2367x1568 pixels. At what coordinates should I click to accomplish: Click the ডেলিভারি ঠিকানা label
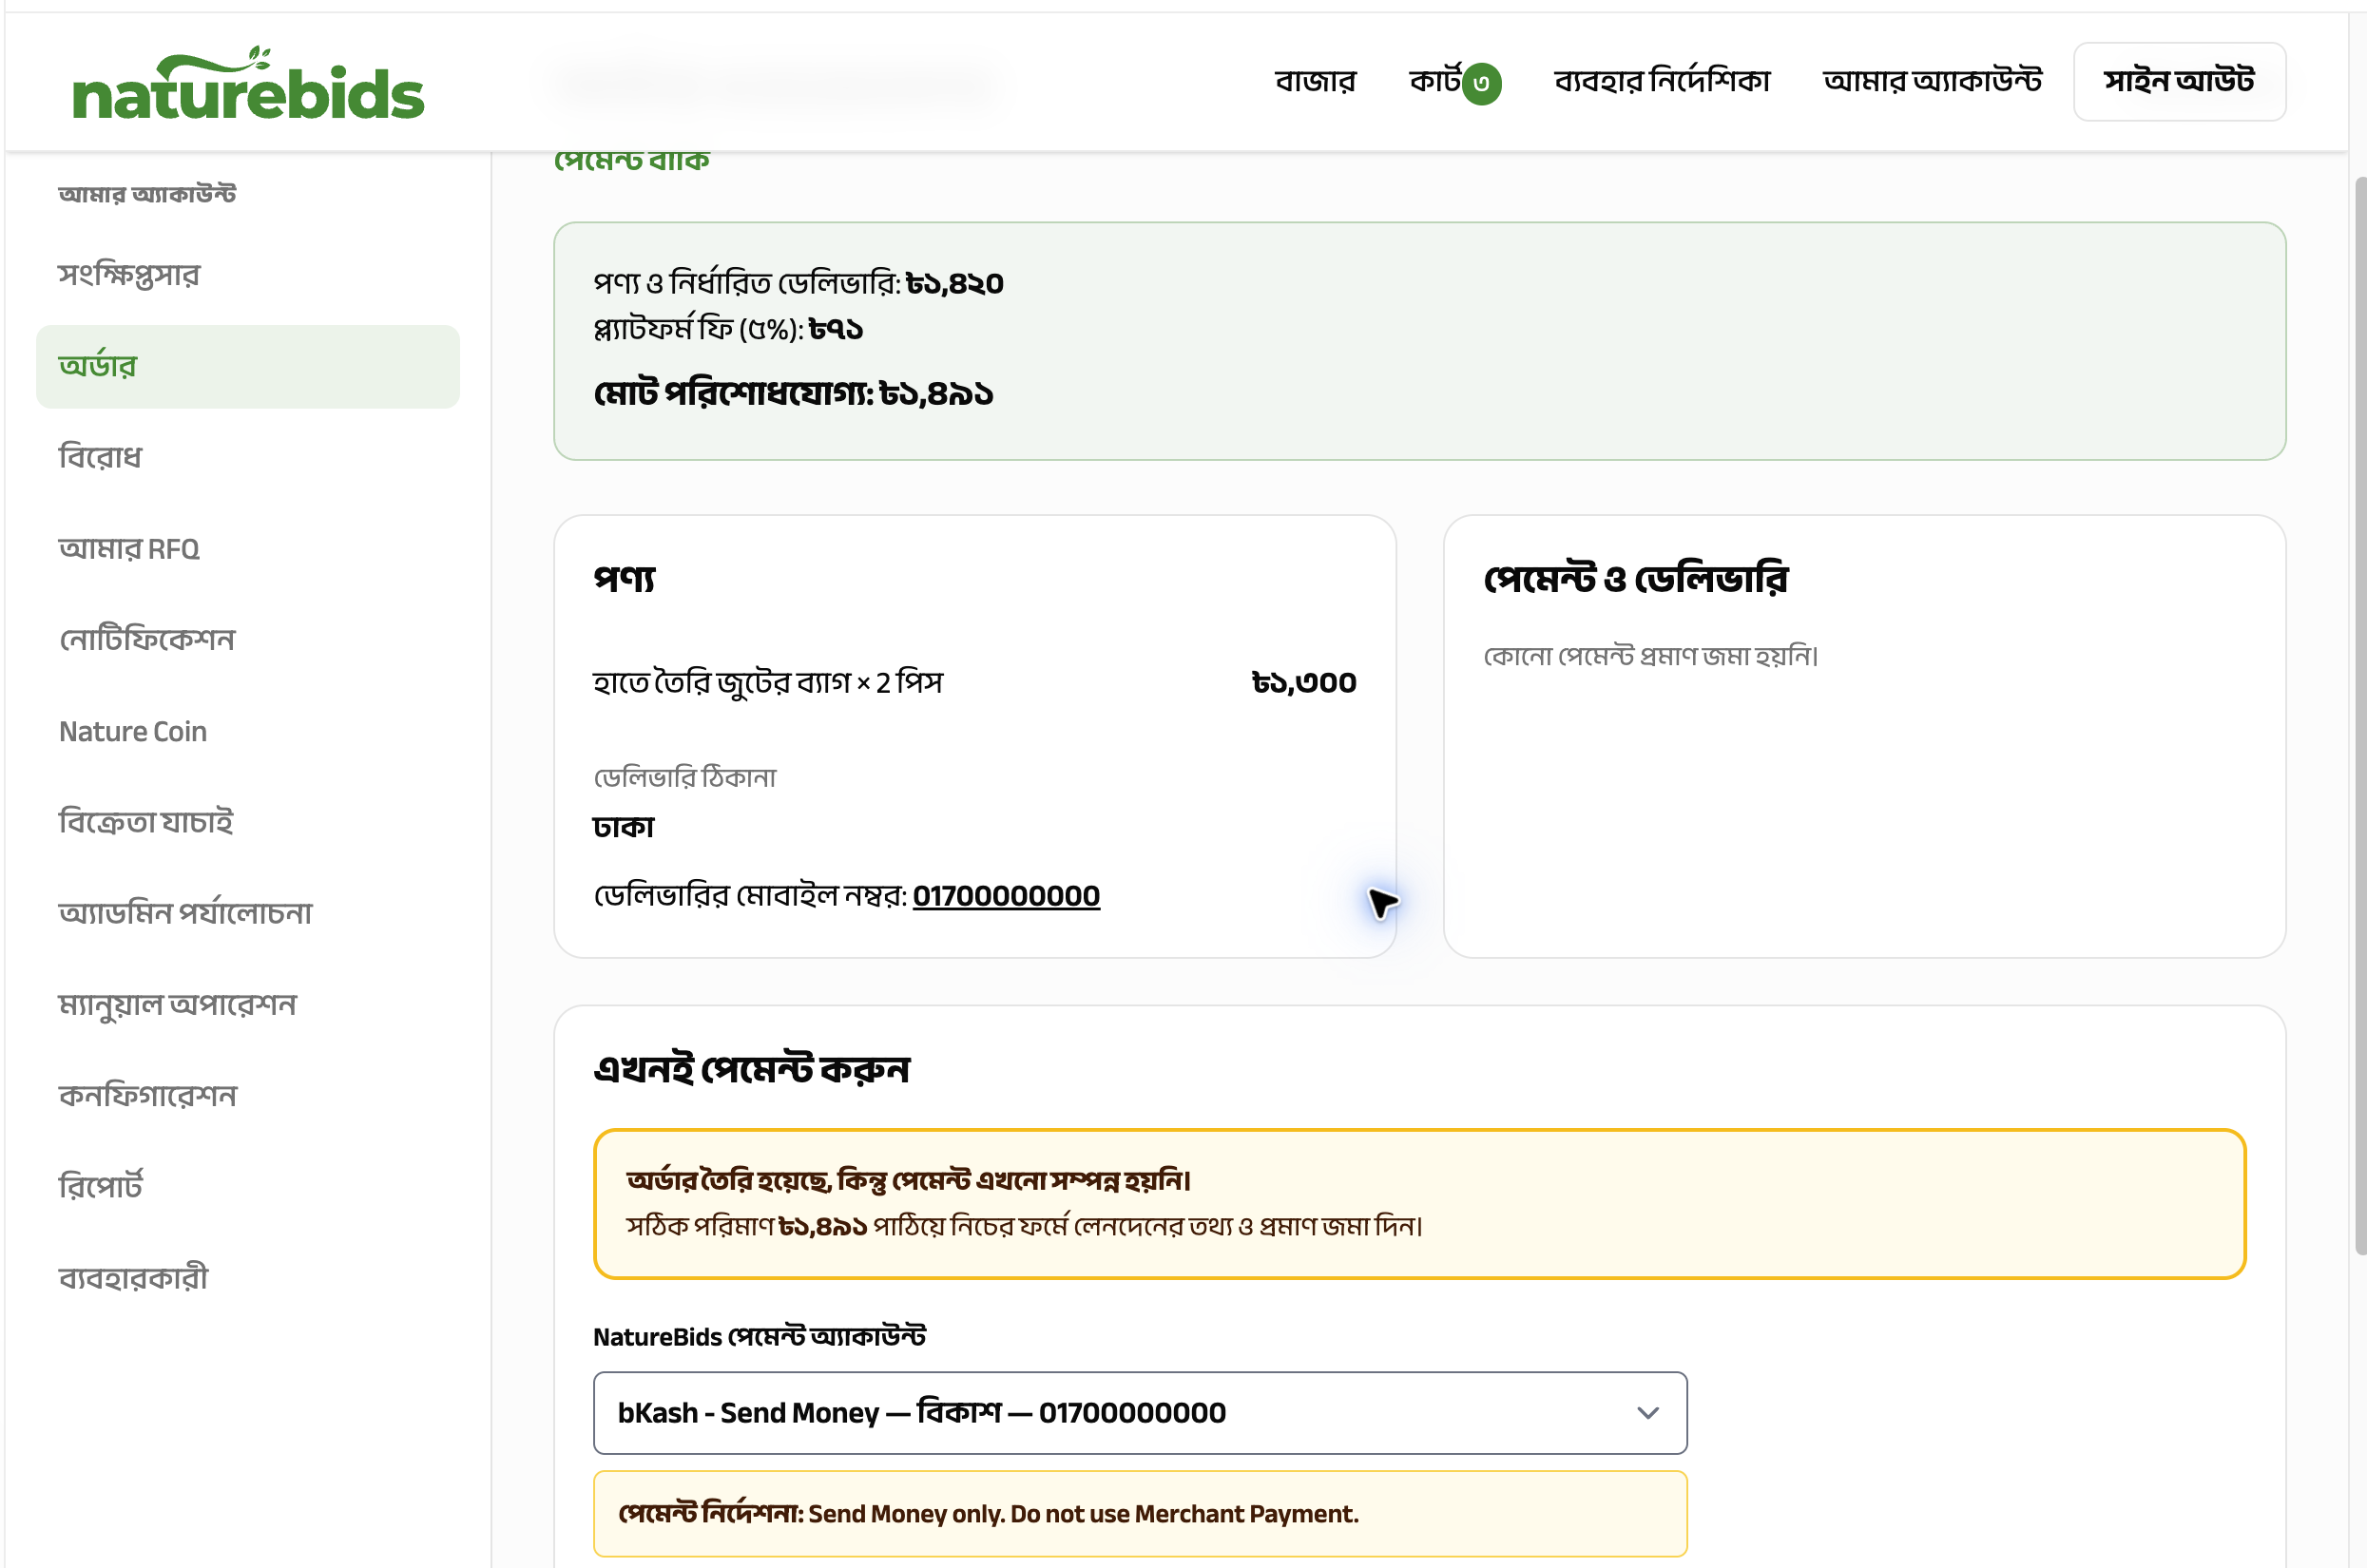pos(685,777)
